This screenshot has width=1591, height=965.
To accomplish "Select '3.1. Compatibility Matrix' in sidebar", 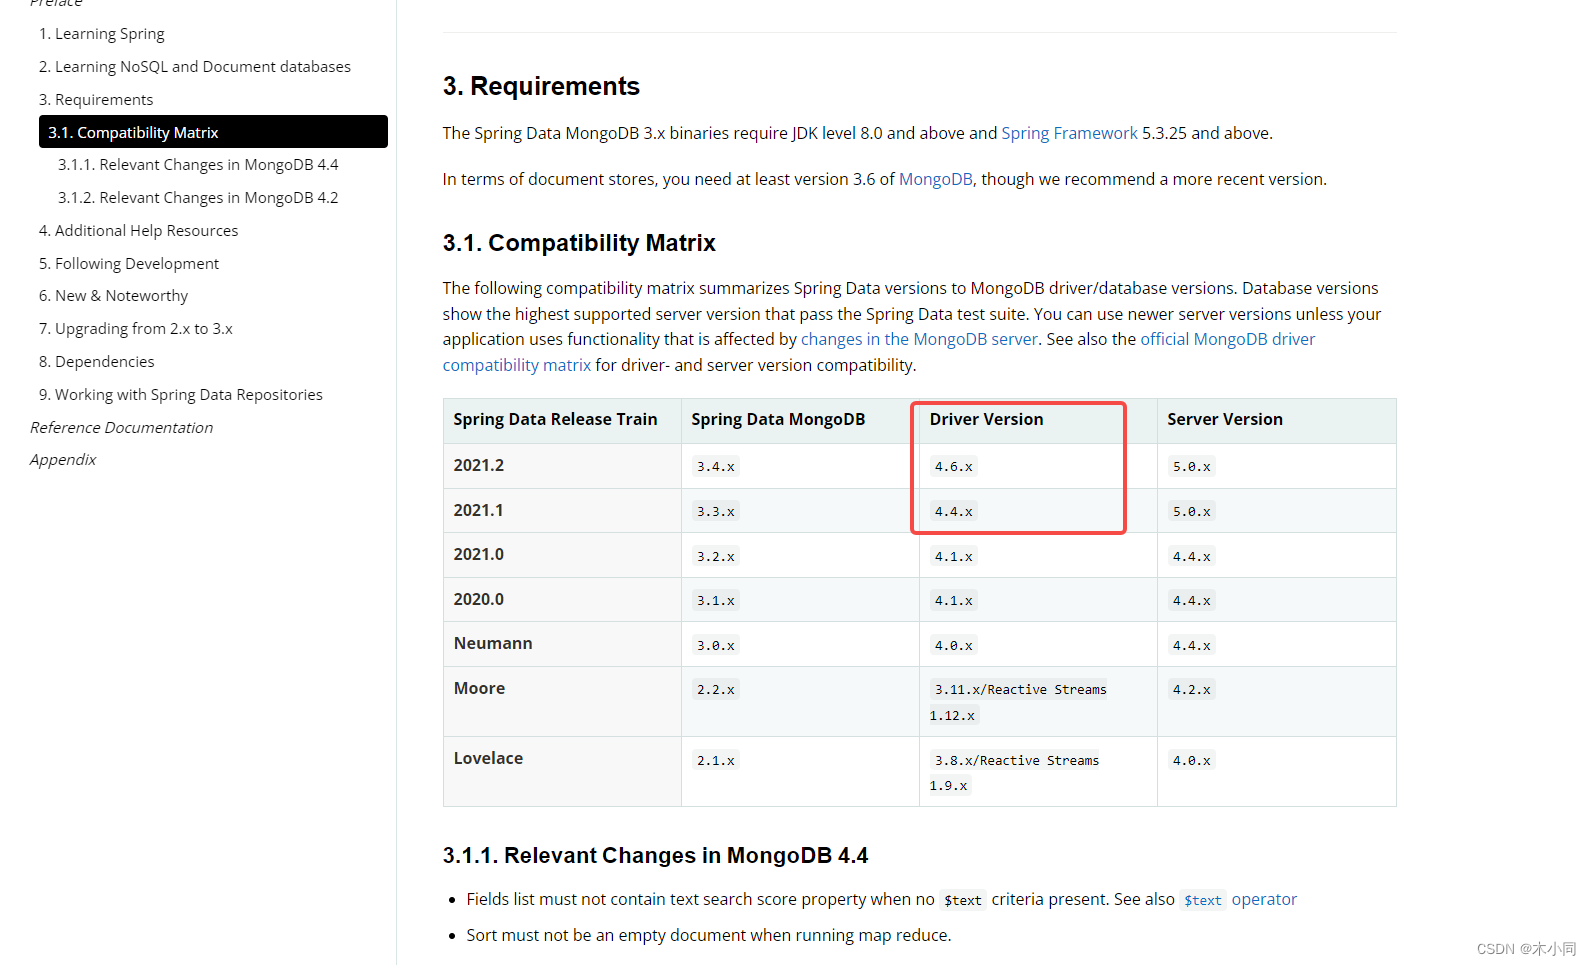I will (x=213, y=132).
